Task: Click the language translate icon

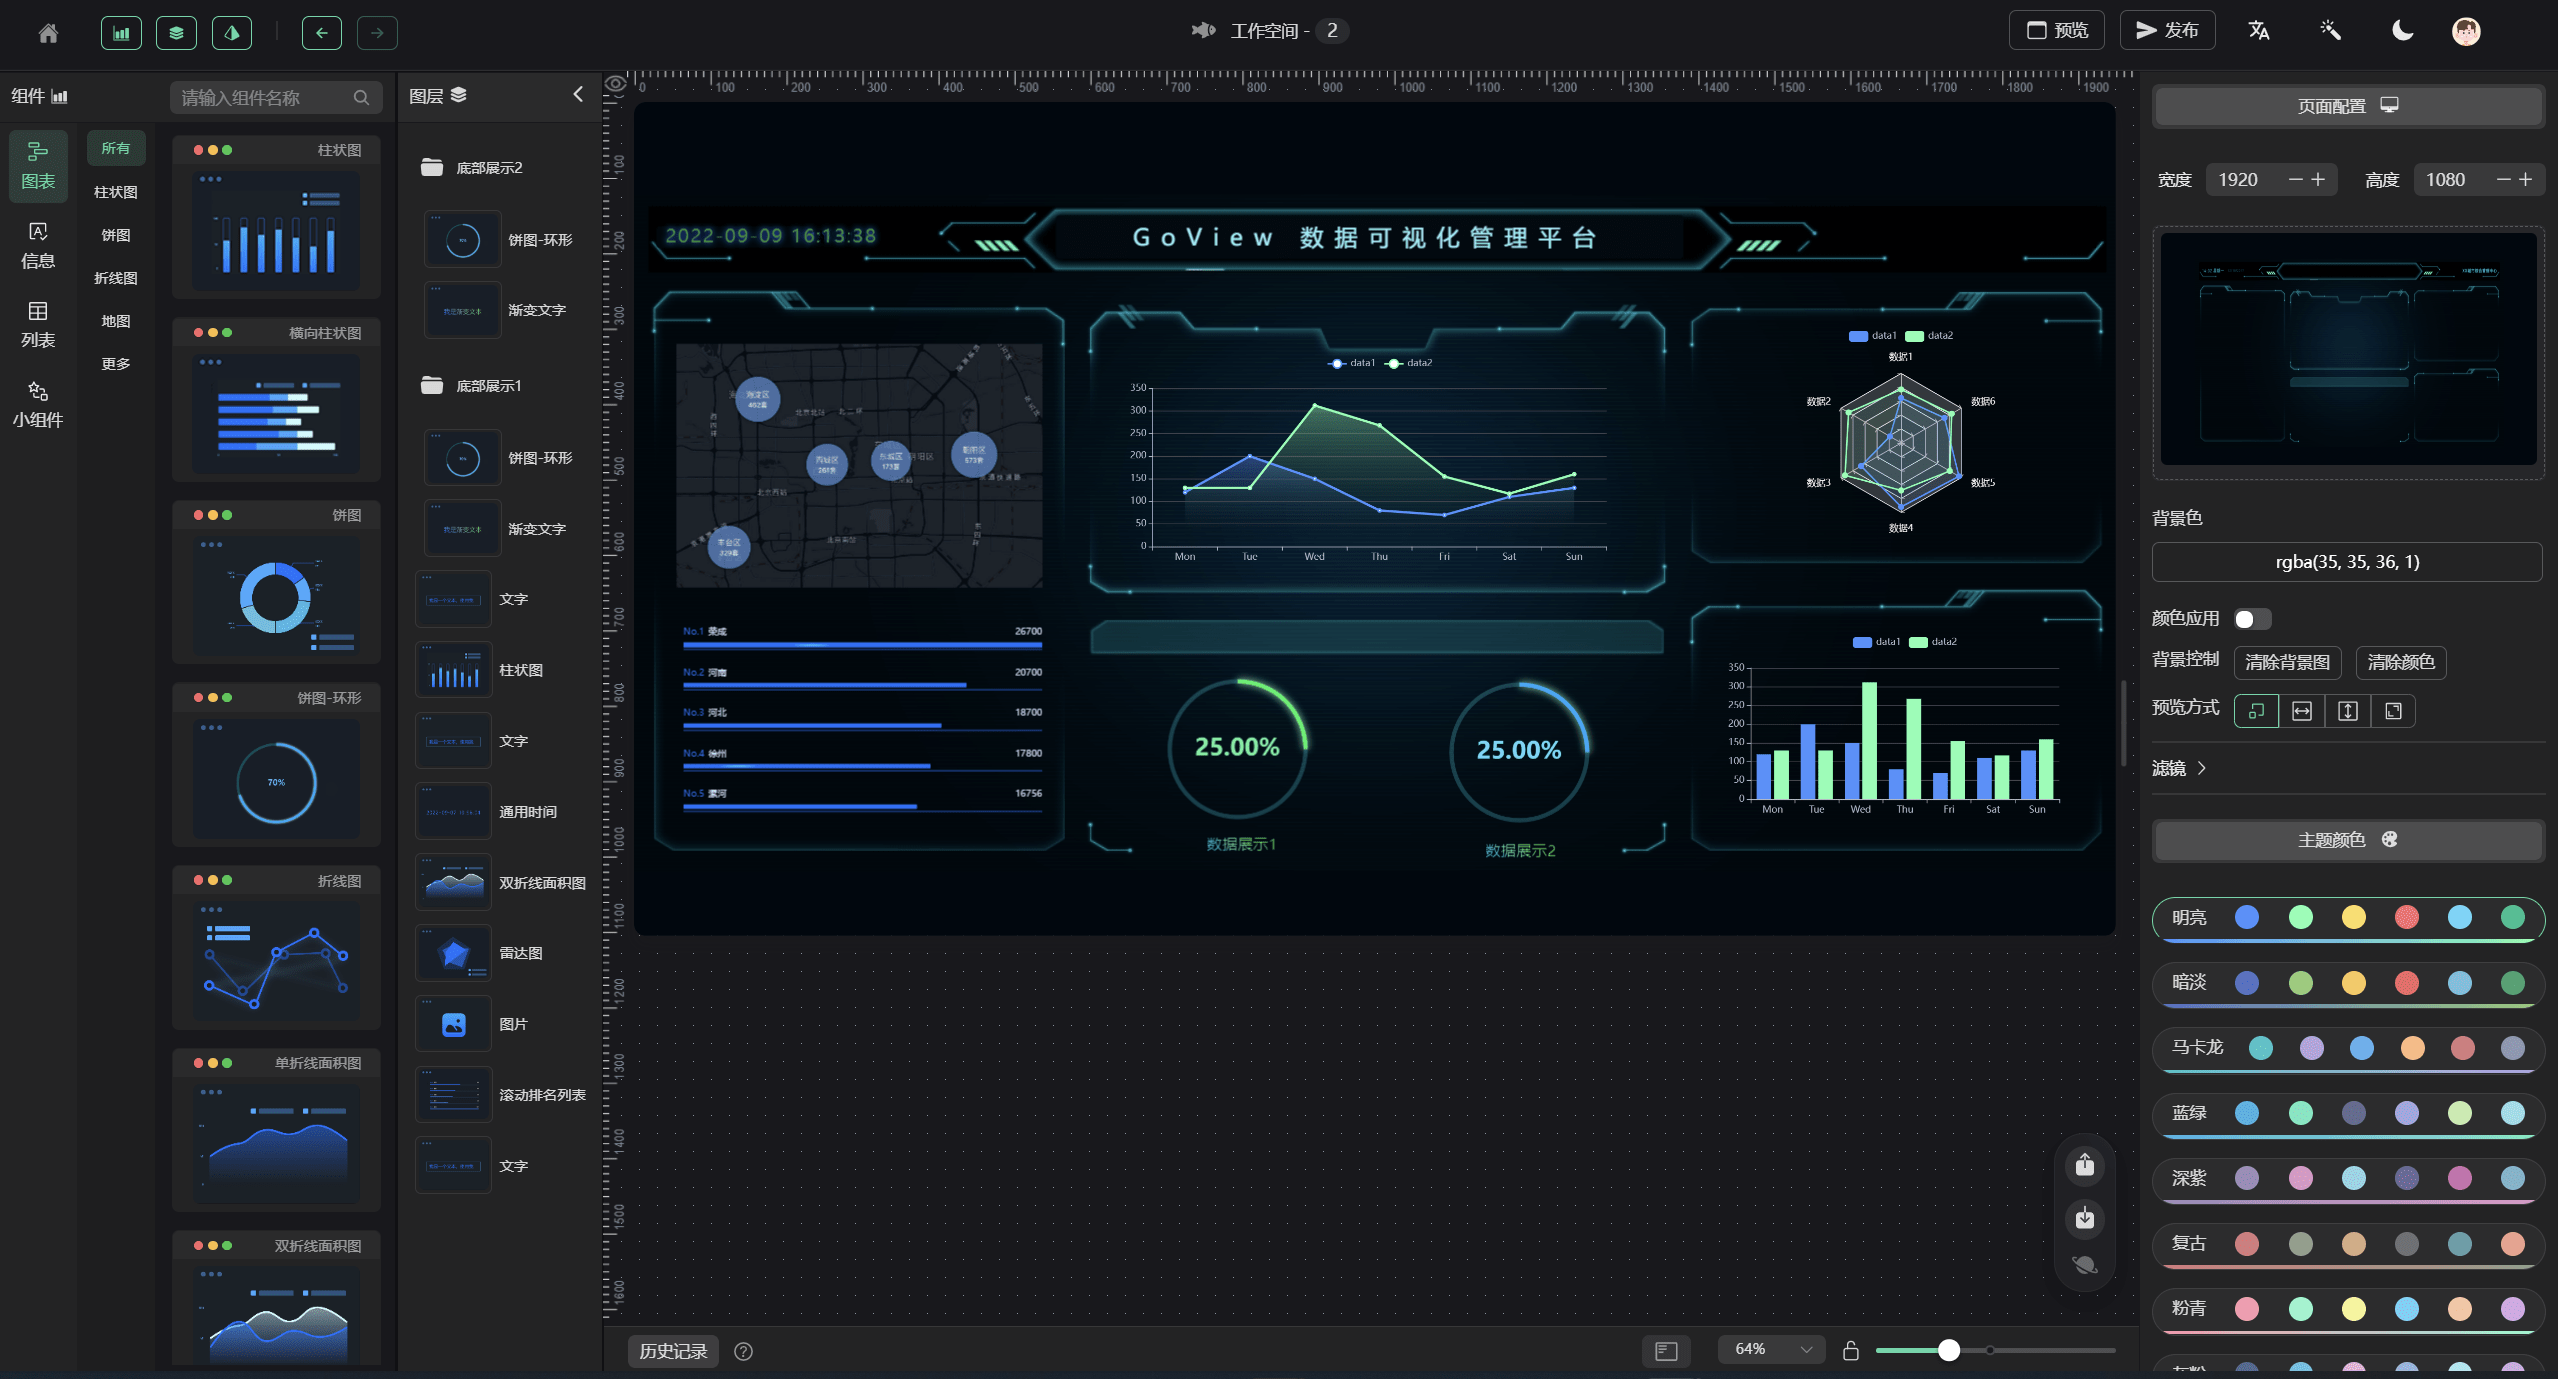Action: 2258,31
